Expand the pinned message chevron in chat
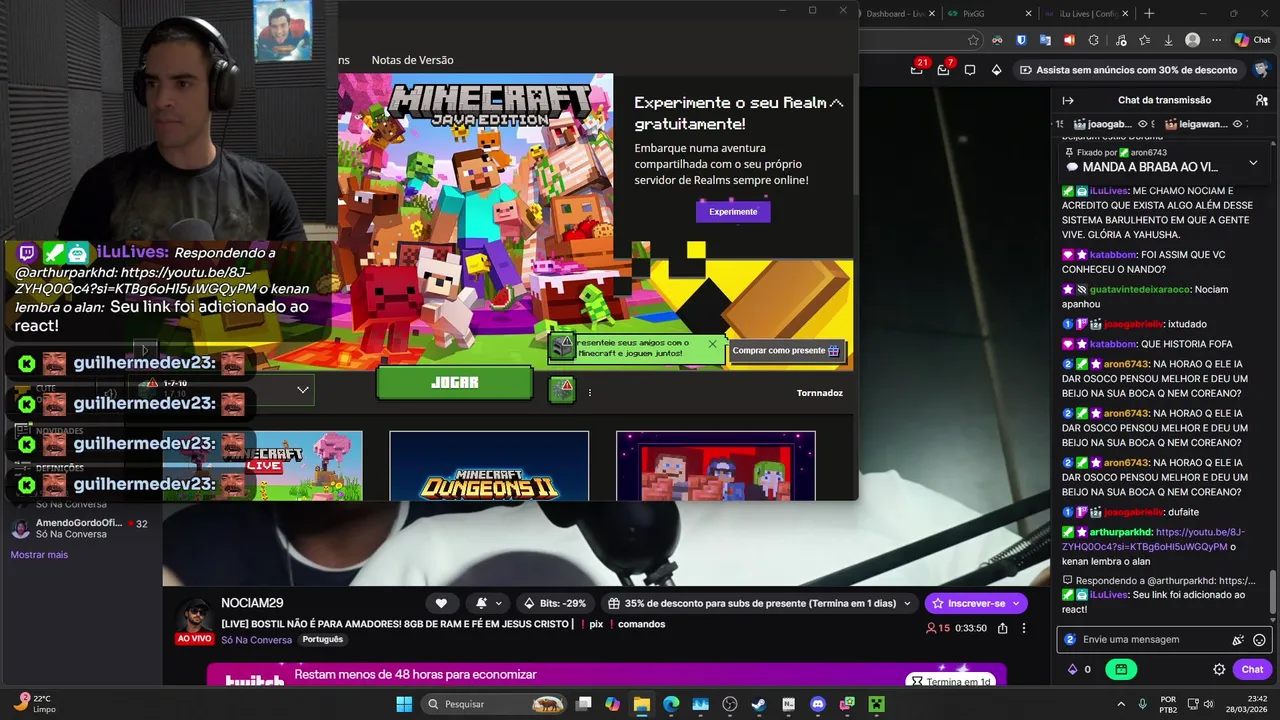This screenshot has height=720, width=1280. click(1253, 163)
